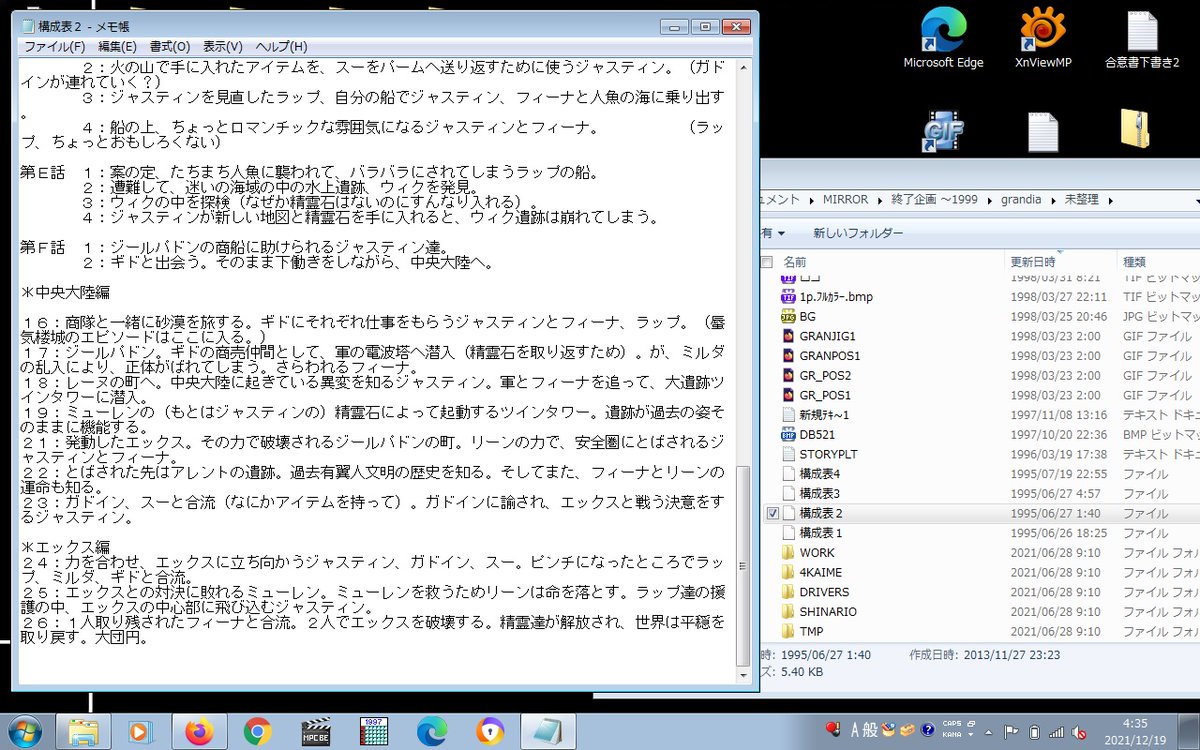The width and height of the screenshot is (1200, 750).
Task: Navigate to 終了企画 ~1999 in breadcrumb
Action: (x=935, y=200)
